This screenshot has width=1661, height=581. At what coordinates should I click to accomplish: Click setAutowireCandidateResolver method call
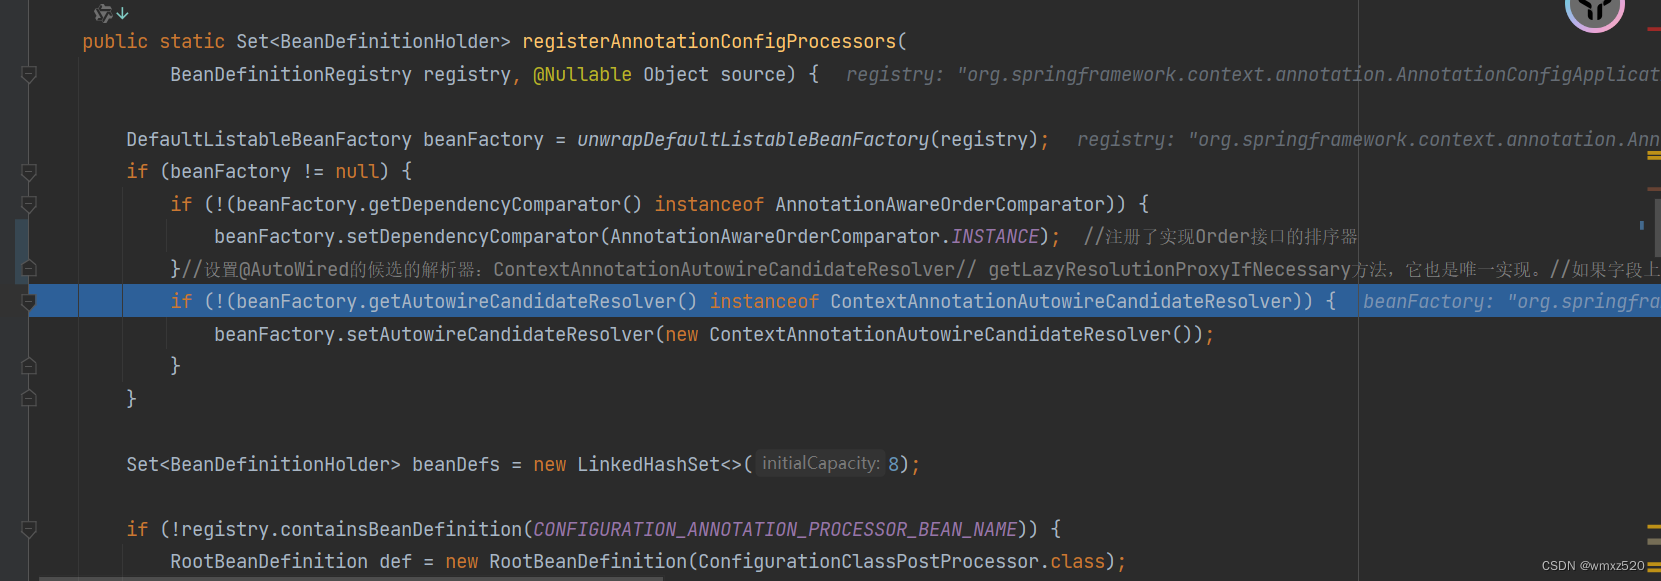pyautogui.click(x=500, y=334)
